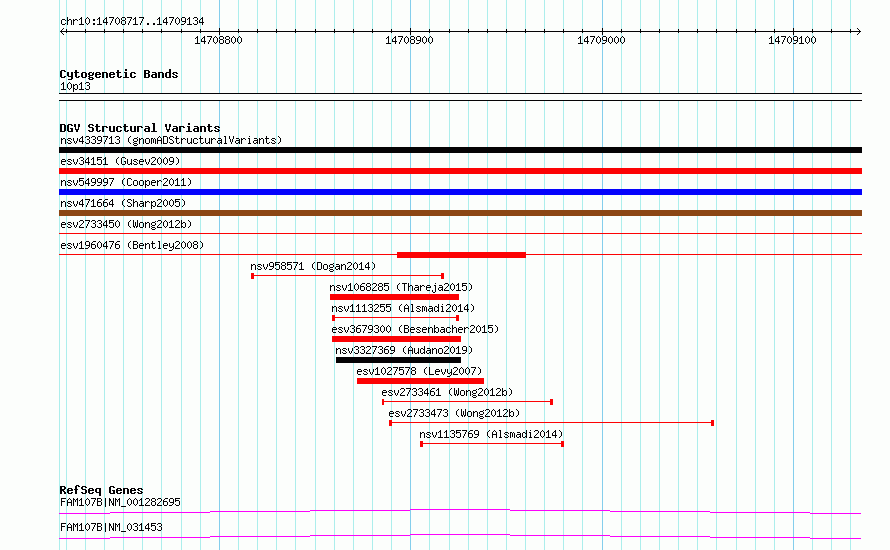Click the thick red esv1960476 Bentley2008 segment
This screenshot has width=890, height=550.
pyautogui.click(x=461, y=255)
